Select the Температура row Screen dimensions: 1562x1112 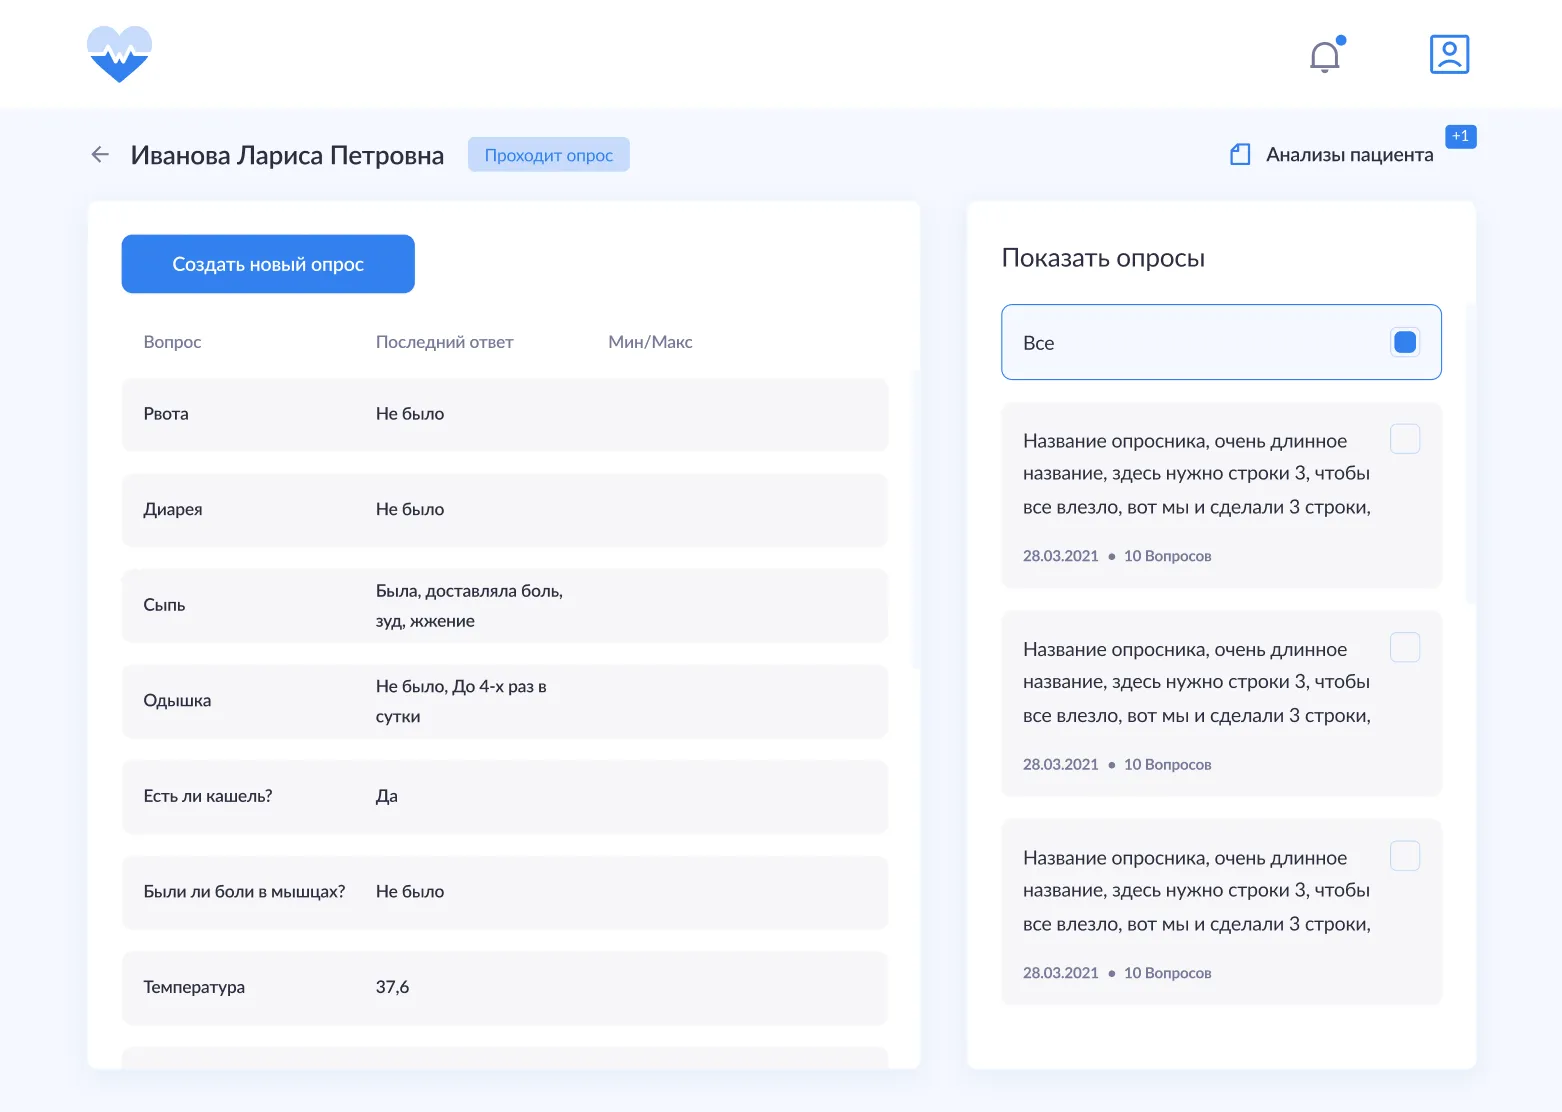click(505, 988)
